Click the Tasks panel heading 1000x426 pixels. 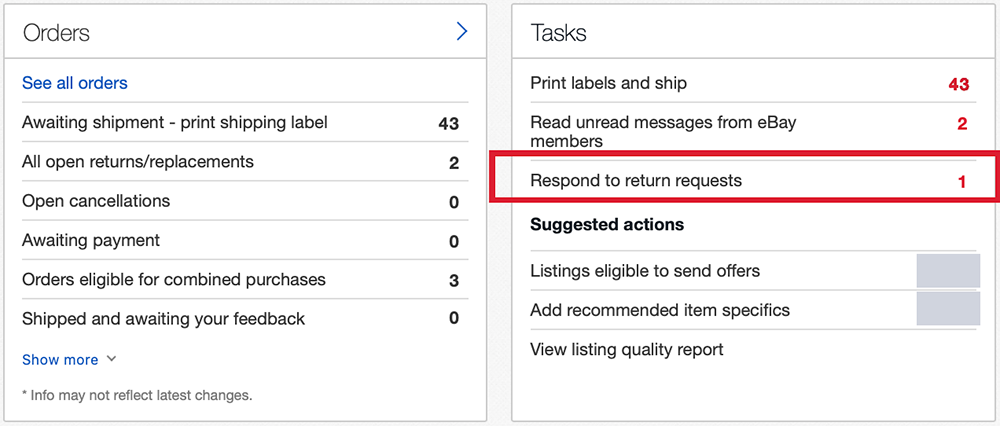pos(558,33)
